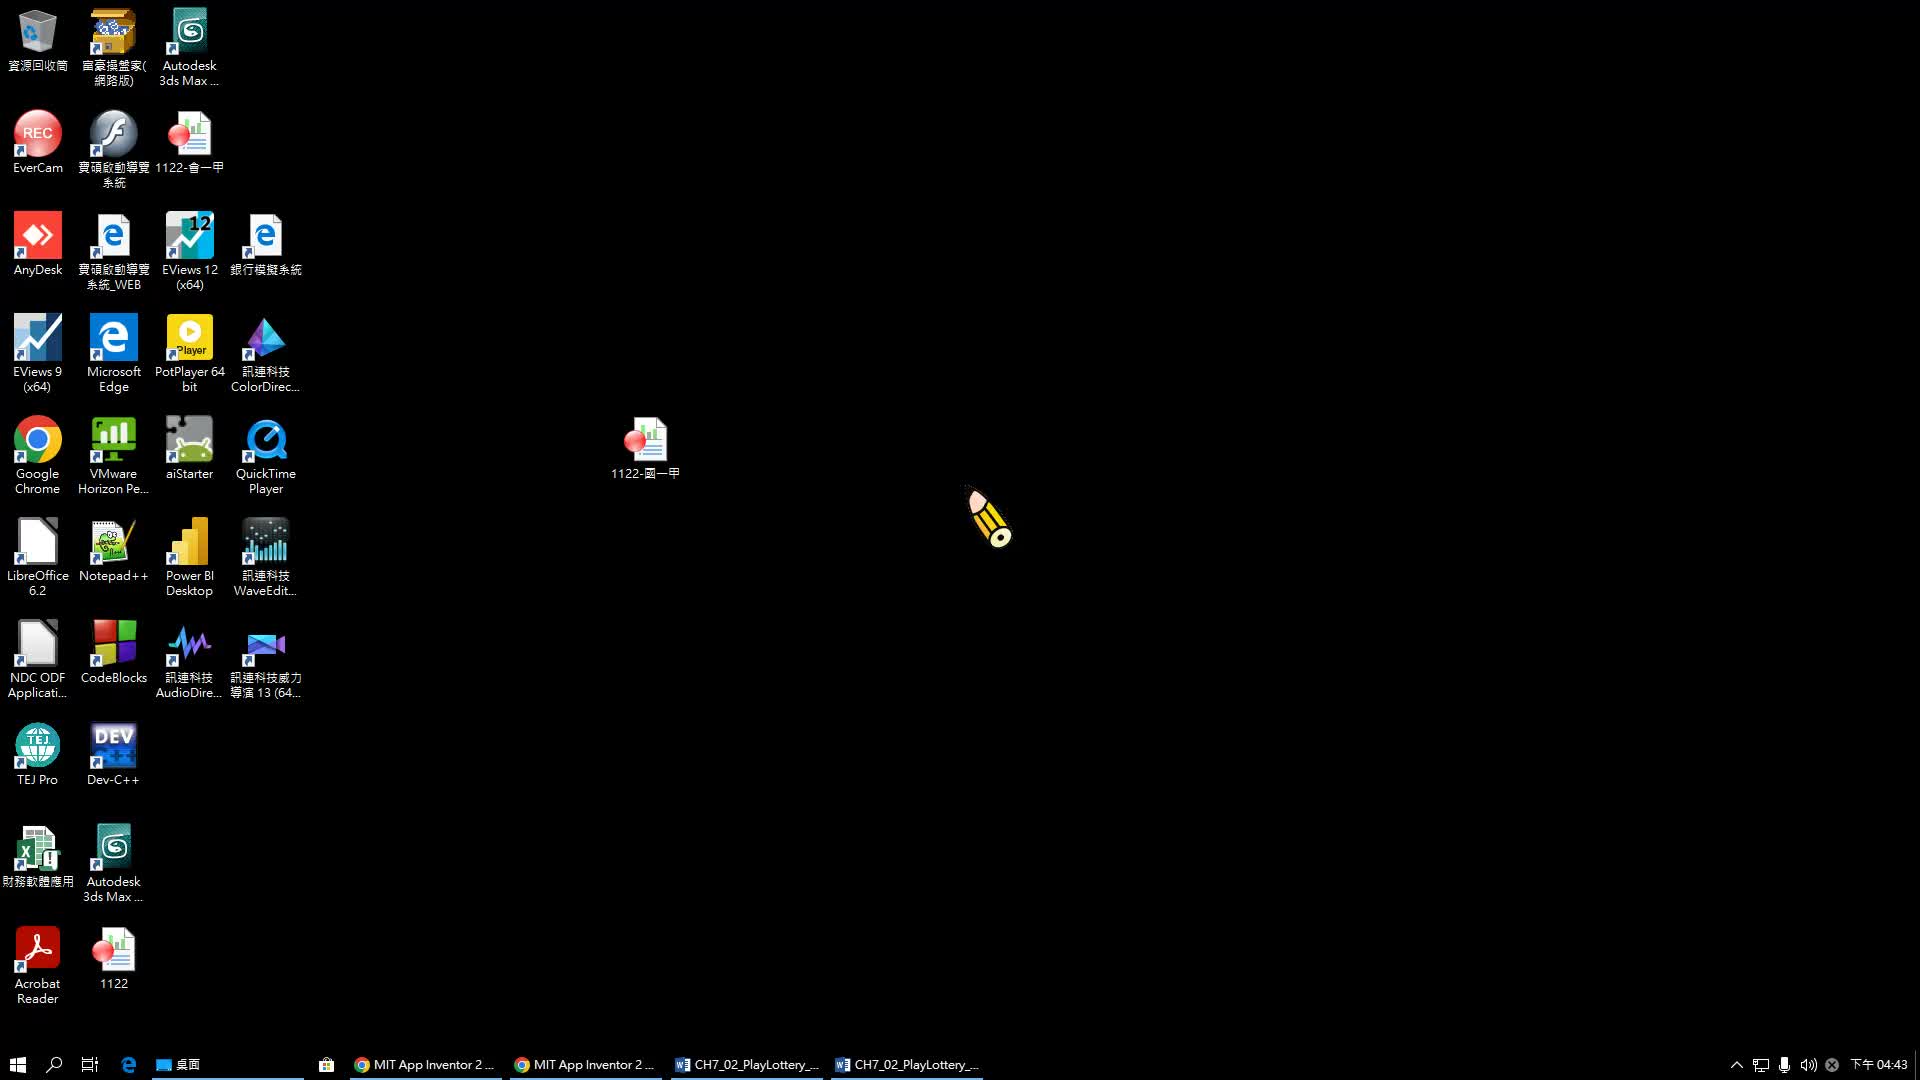Launch Dev-C++ shortcut

(114, 754)
